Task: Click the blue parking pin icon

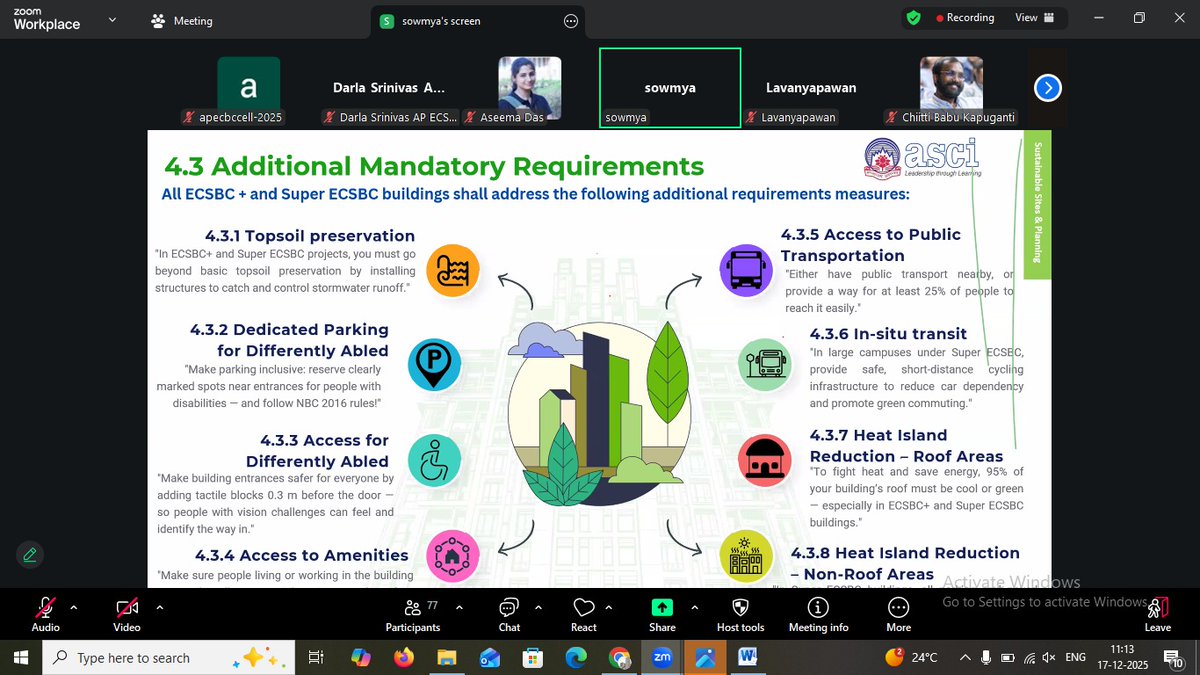Action: click(434, 364)
